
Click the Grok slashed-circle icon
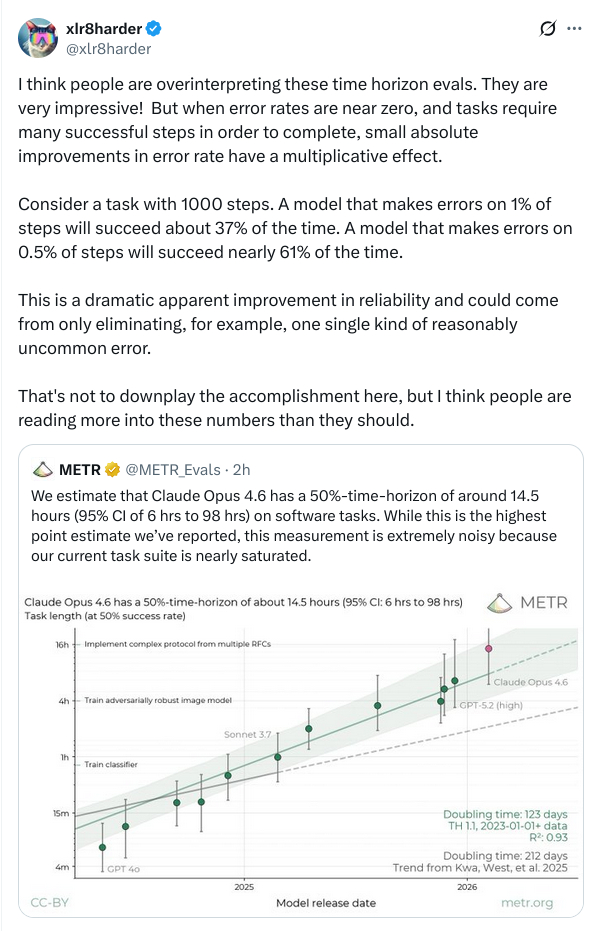pyautogui.click(x=547, y=29)
